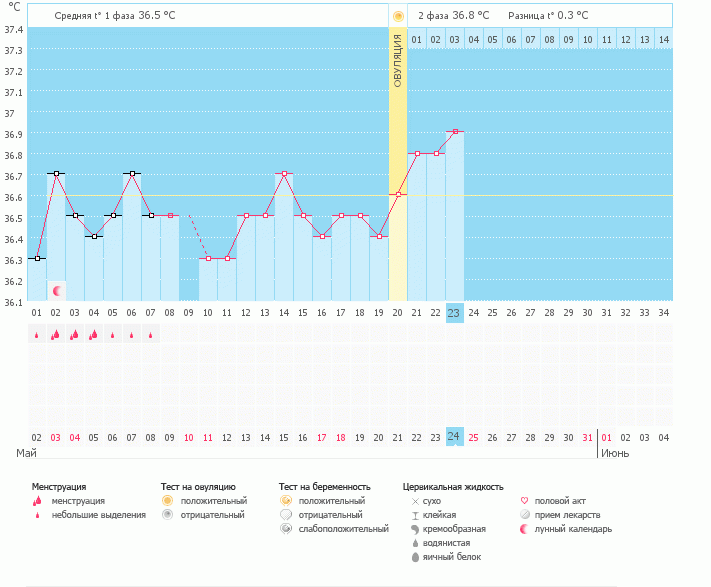Click the negative ovulation test legend icon

(168, 515)
